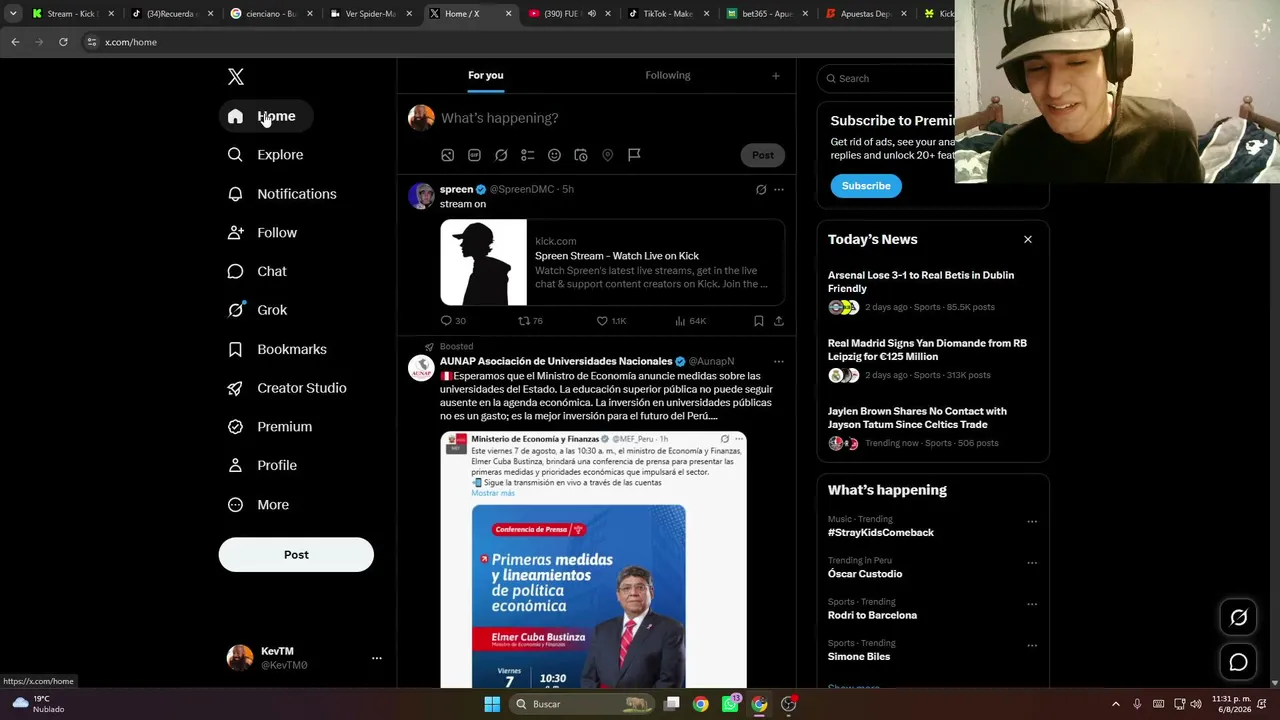Open Notifications from the sidebar
This screenshot has width=1280, height=720.
(x=282, y=194)
